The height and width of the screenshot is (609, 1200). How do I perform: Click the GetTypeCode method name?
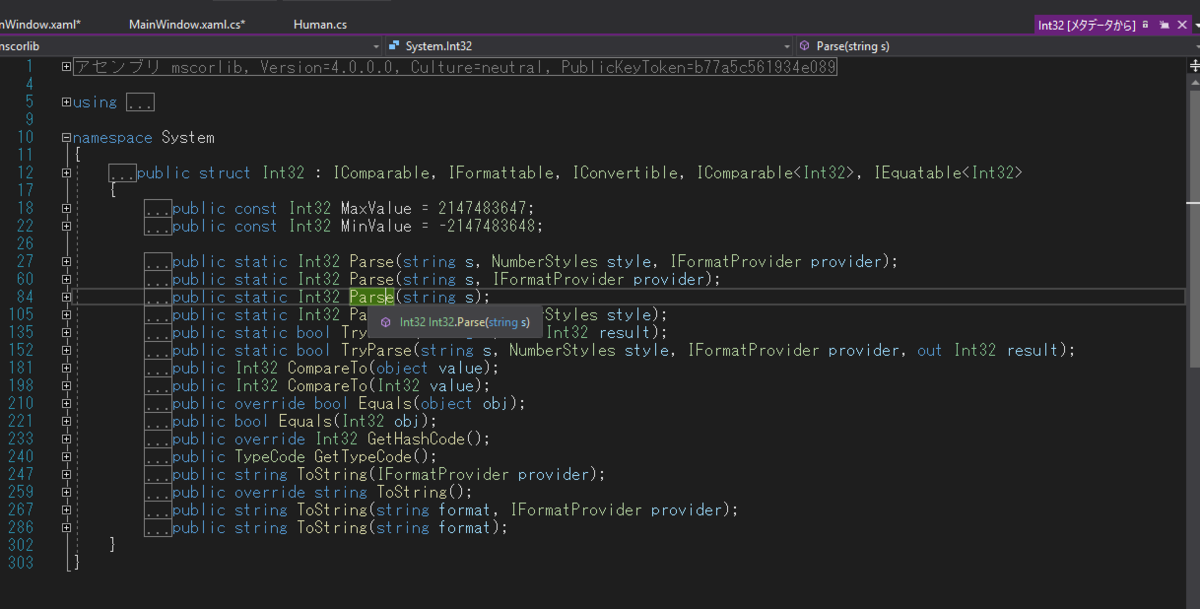363,456
